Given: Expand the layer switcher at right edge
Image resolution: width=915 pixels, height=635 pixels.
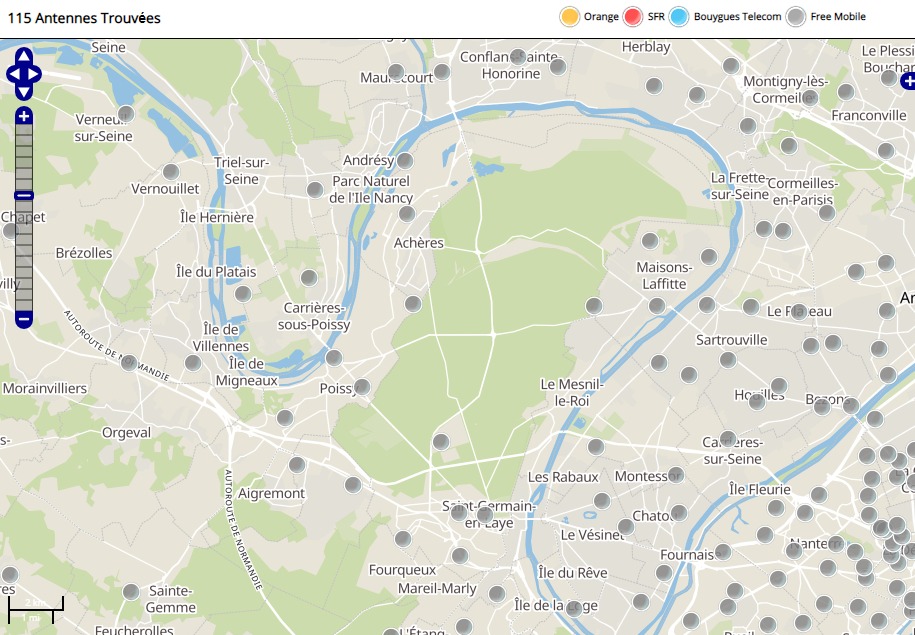Looking at the screenshot, I should point(907,80).
